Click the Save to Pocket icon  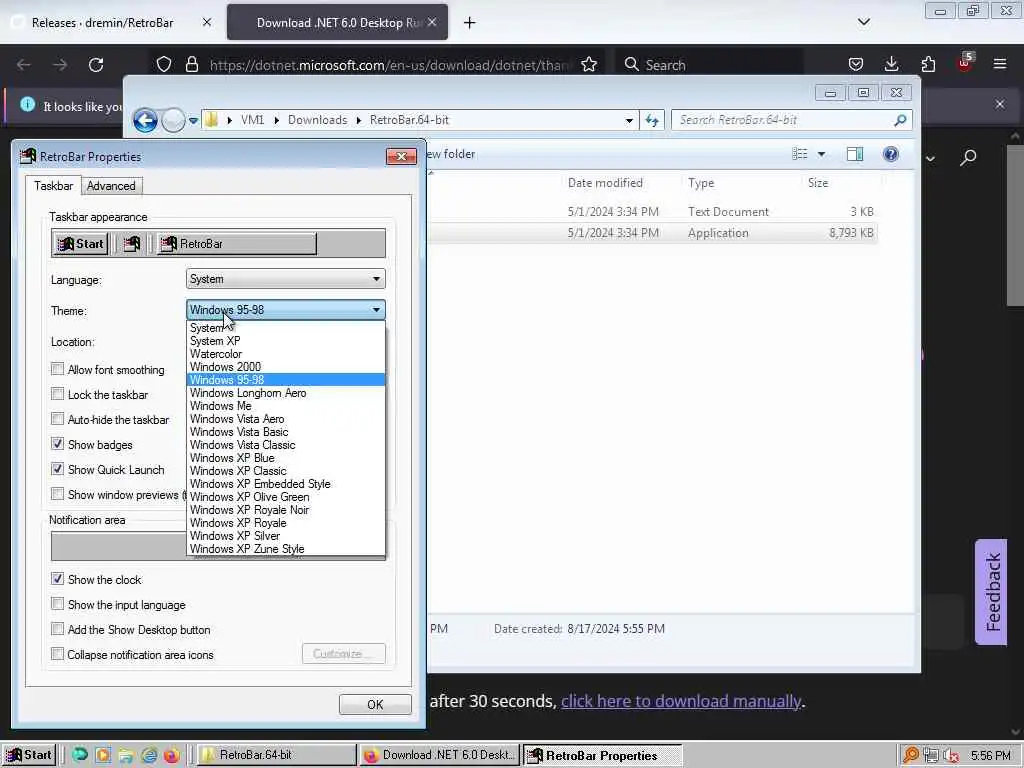point(856,64)
